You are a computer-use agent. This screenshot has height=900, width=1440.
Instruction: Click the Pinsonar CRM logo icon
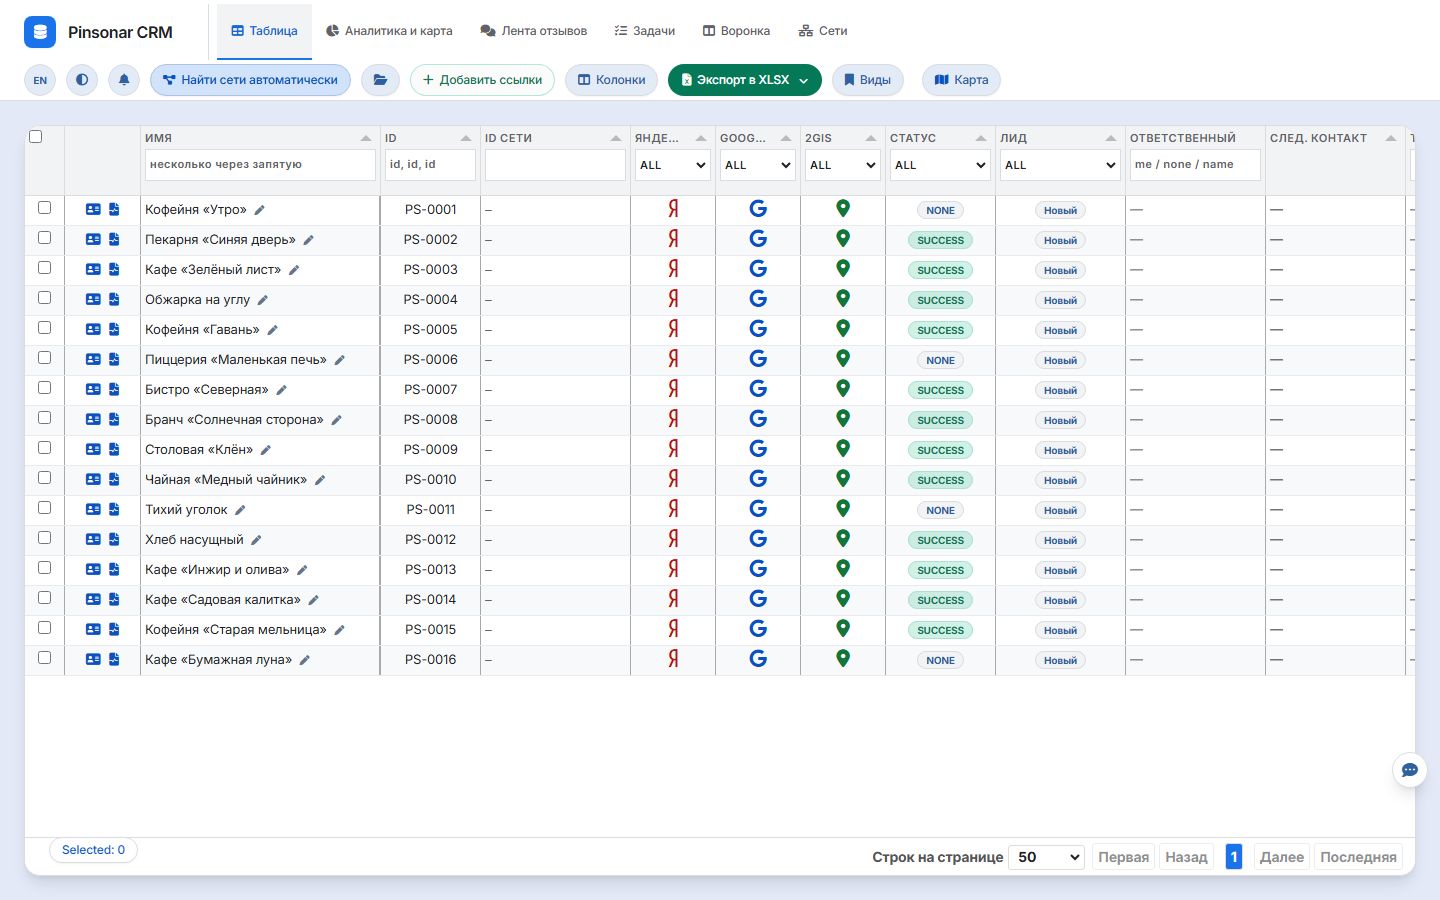[x=40, y=32]
